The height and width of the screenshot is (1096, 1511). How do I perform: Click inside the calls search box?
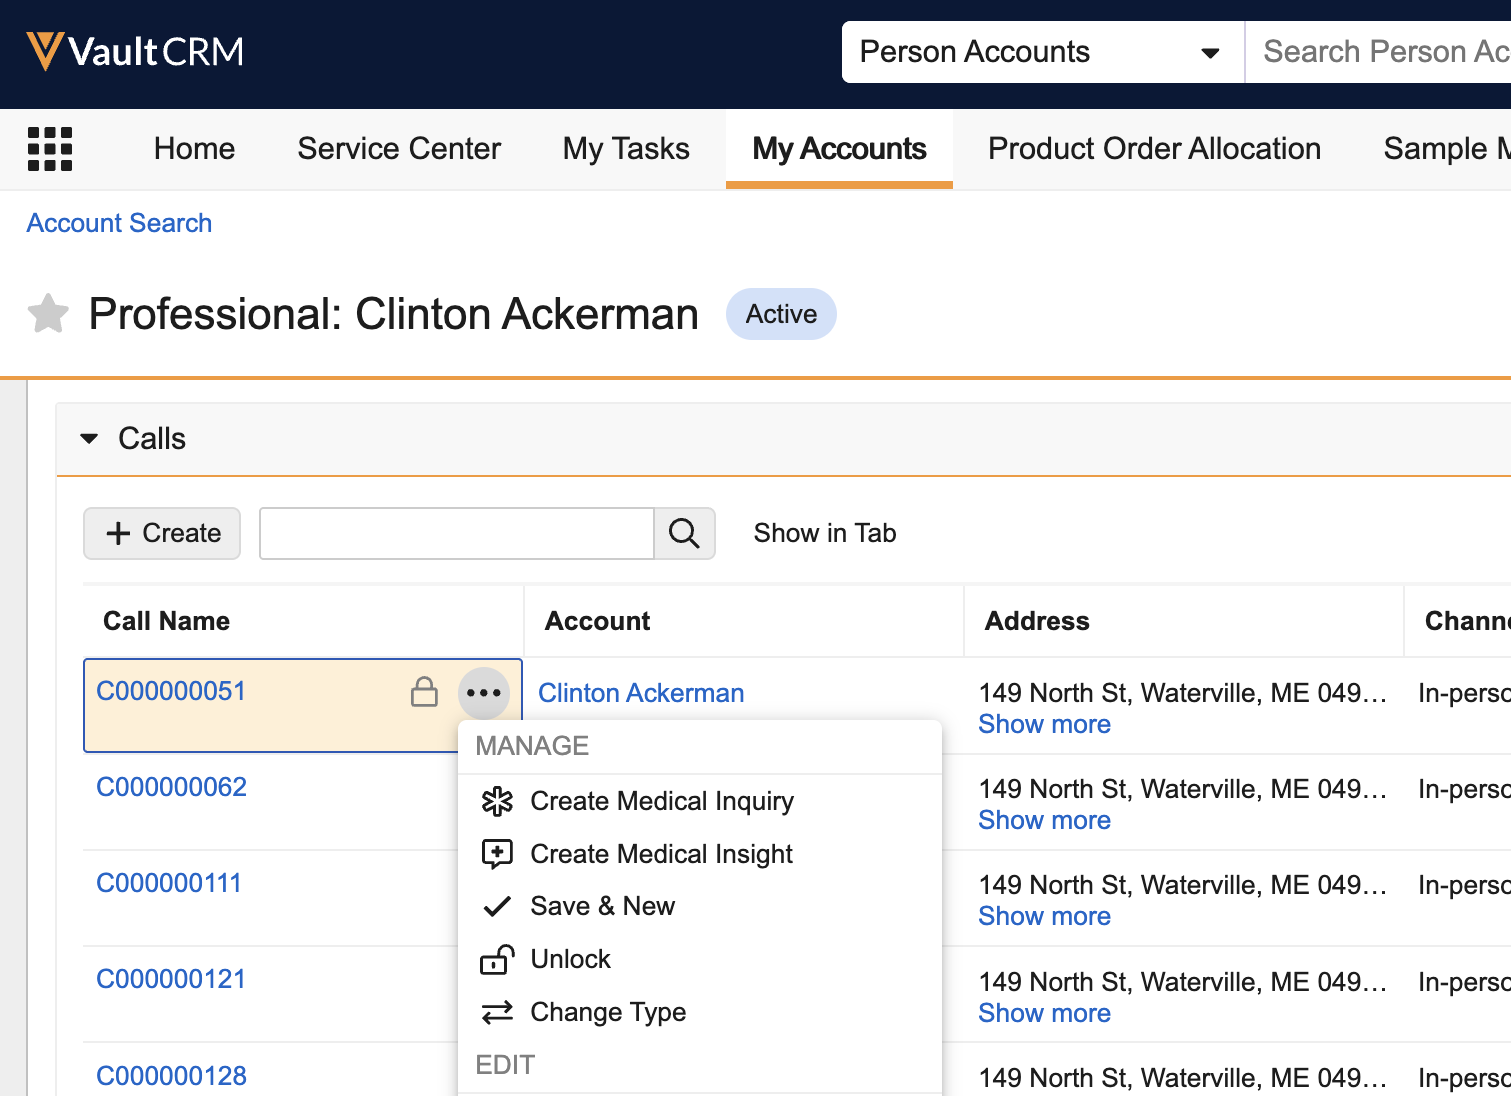click(455, 533)
